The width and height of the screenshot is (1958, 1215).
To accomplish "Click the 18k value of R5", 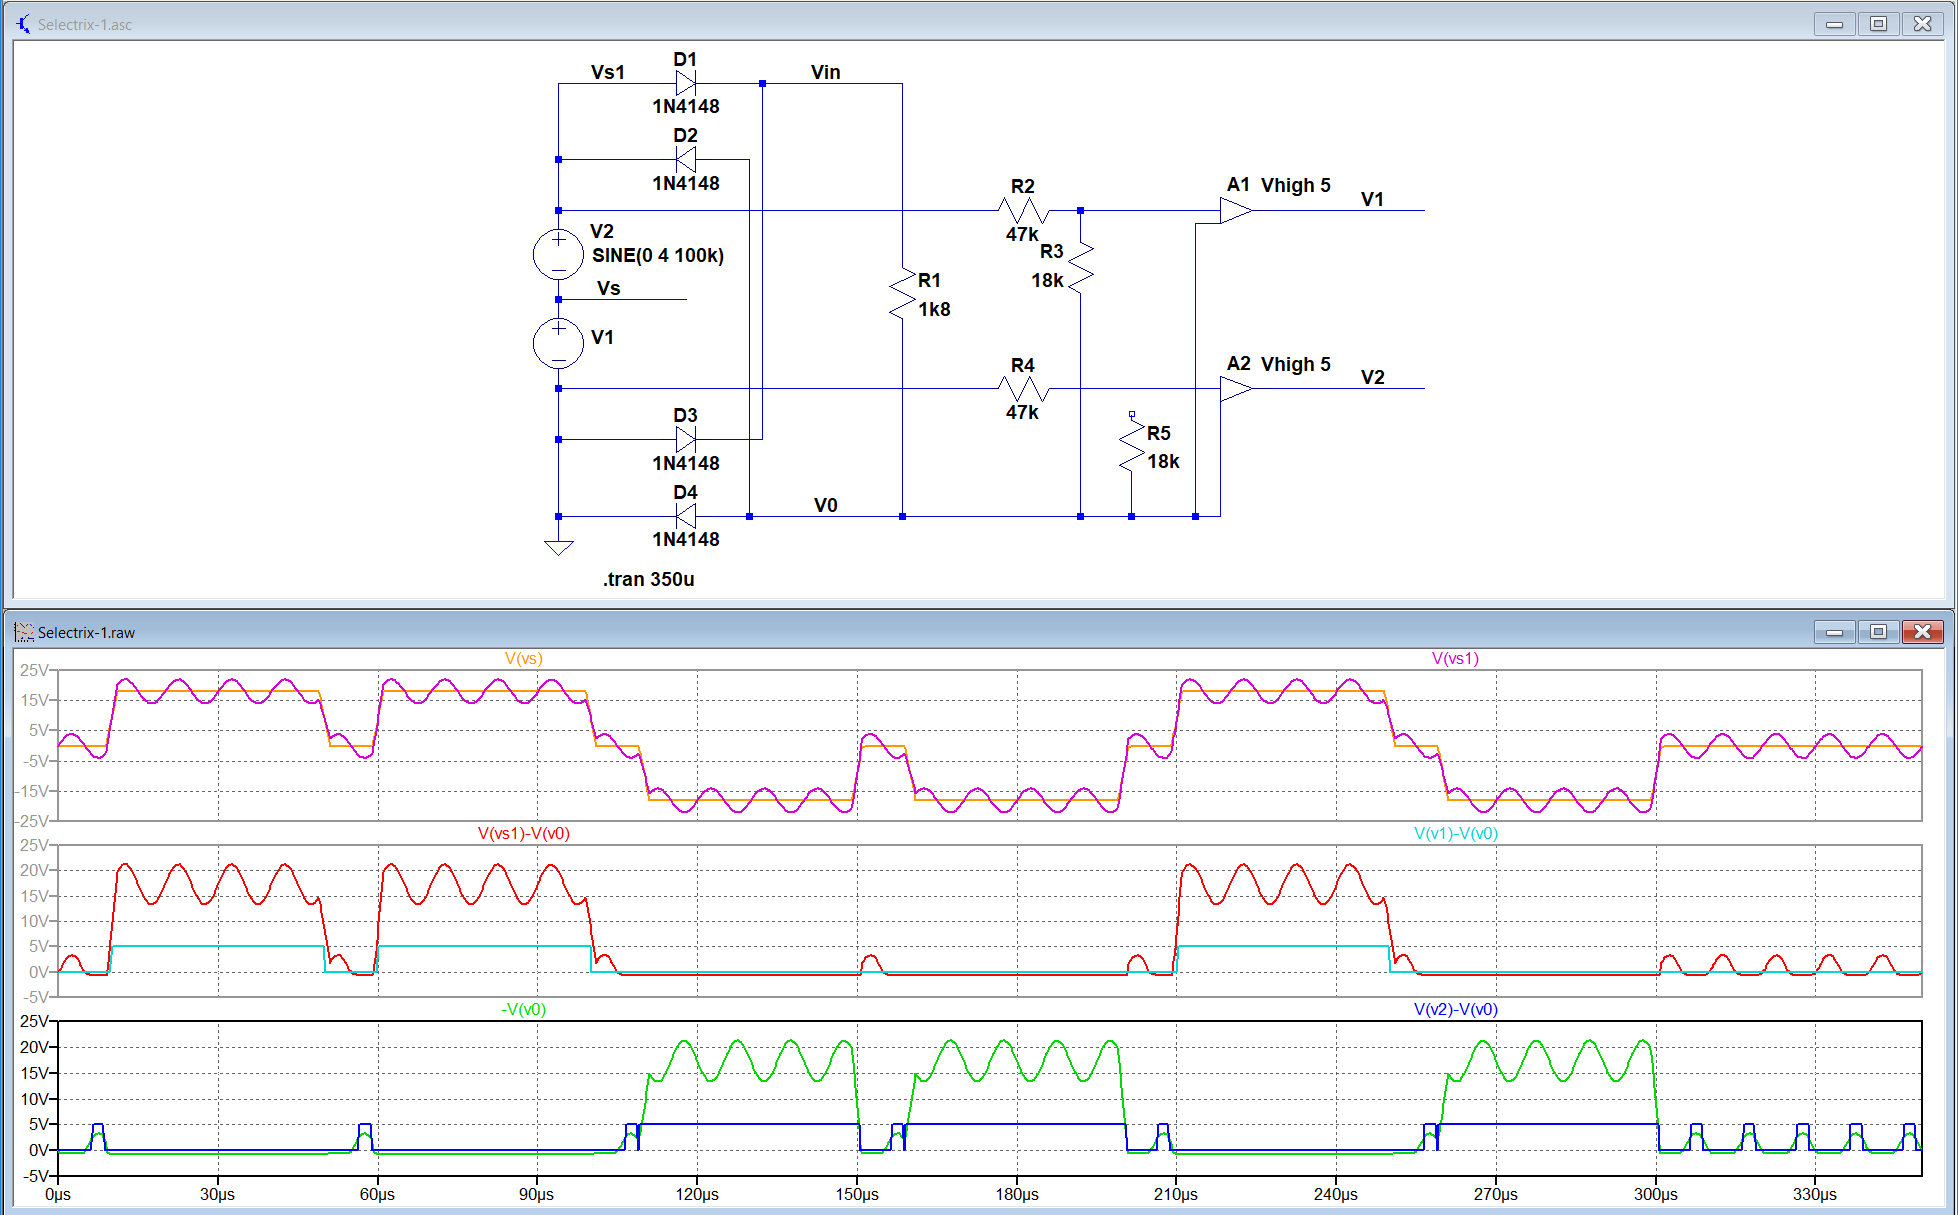I will pyautogui.click(x=1163, y=461).
